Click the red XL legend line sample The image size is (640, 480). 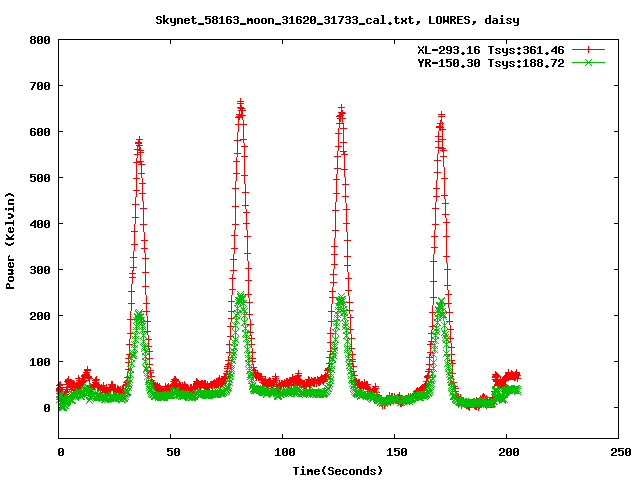[588, 50]
